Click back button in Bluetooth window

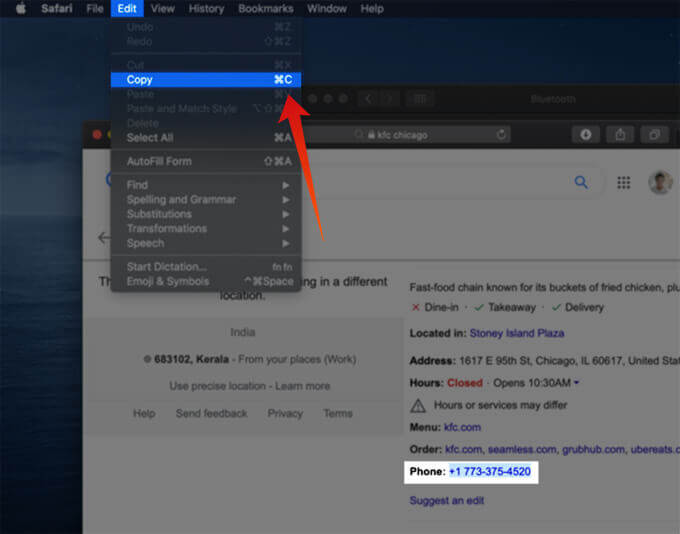coord(369,99)
